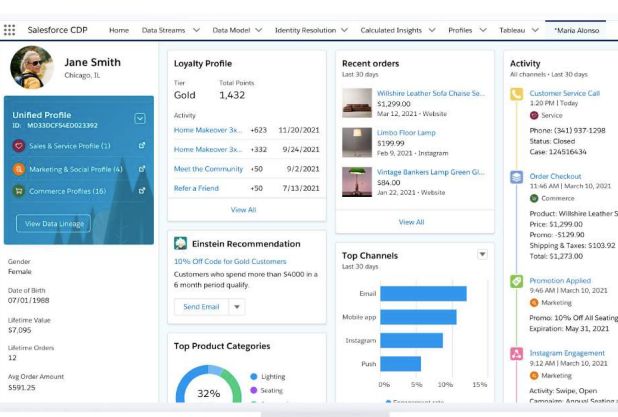This screenshot has width=618, height=417.
Task: Open Commerce Profiles external link icon
Action: point(142,191)
